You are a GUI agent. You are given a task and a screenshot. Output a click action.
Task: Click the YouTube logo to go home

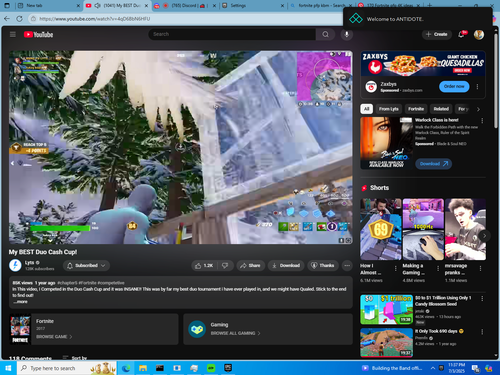point(38,34)
